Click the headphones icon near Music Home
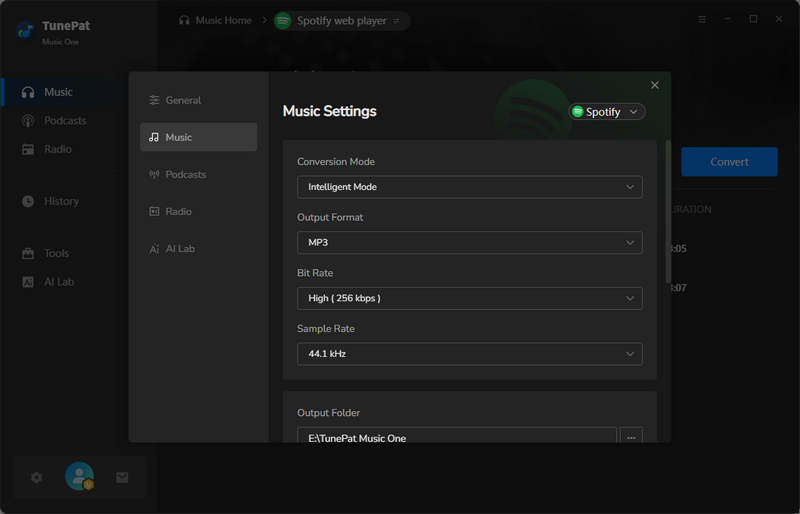Screen dimensions: 800x514 (x=184, y=20)
